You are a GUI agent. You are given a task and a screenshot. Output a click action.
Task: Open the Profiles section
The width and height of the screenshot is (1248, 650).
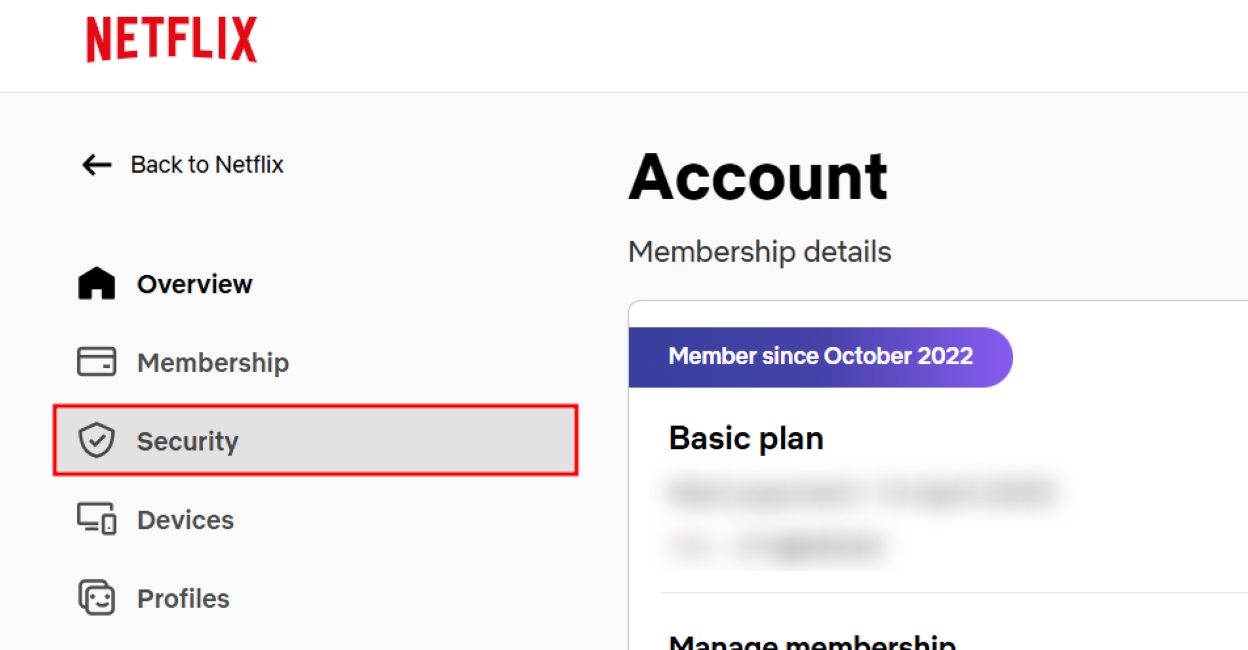coord(182,598)
